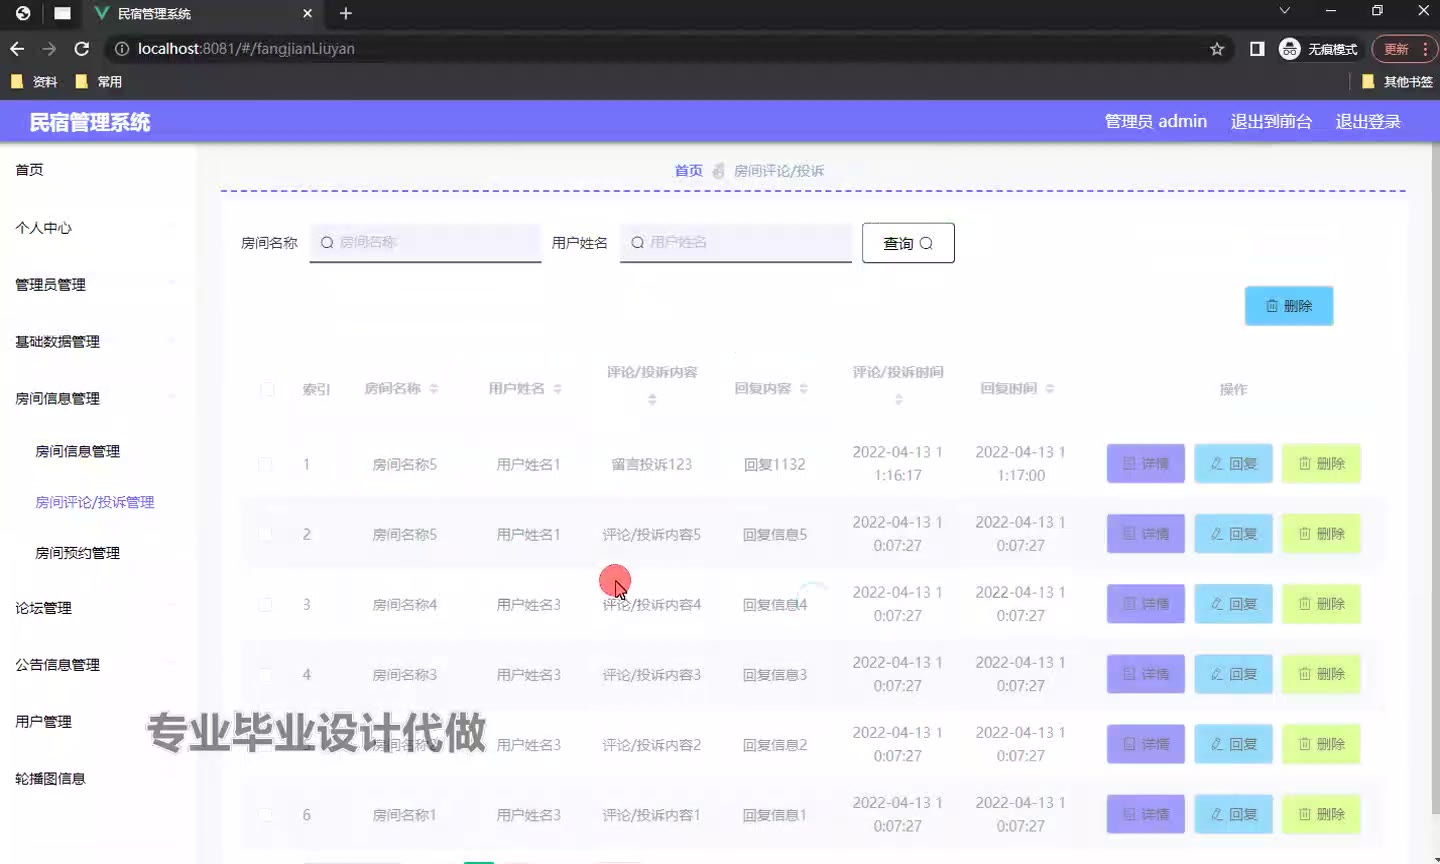Open the 常用 bookmark folder
This screenshot has width=1440, height=864.
click(99, 82)
